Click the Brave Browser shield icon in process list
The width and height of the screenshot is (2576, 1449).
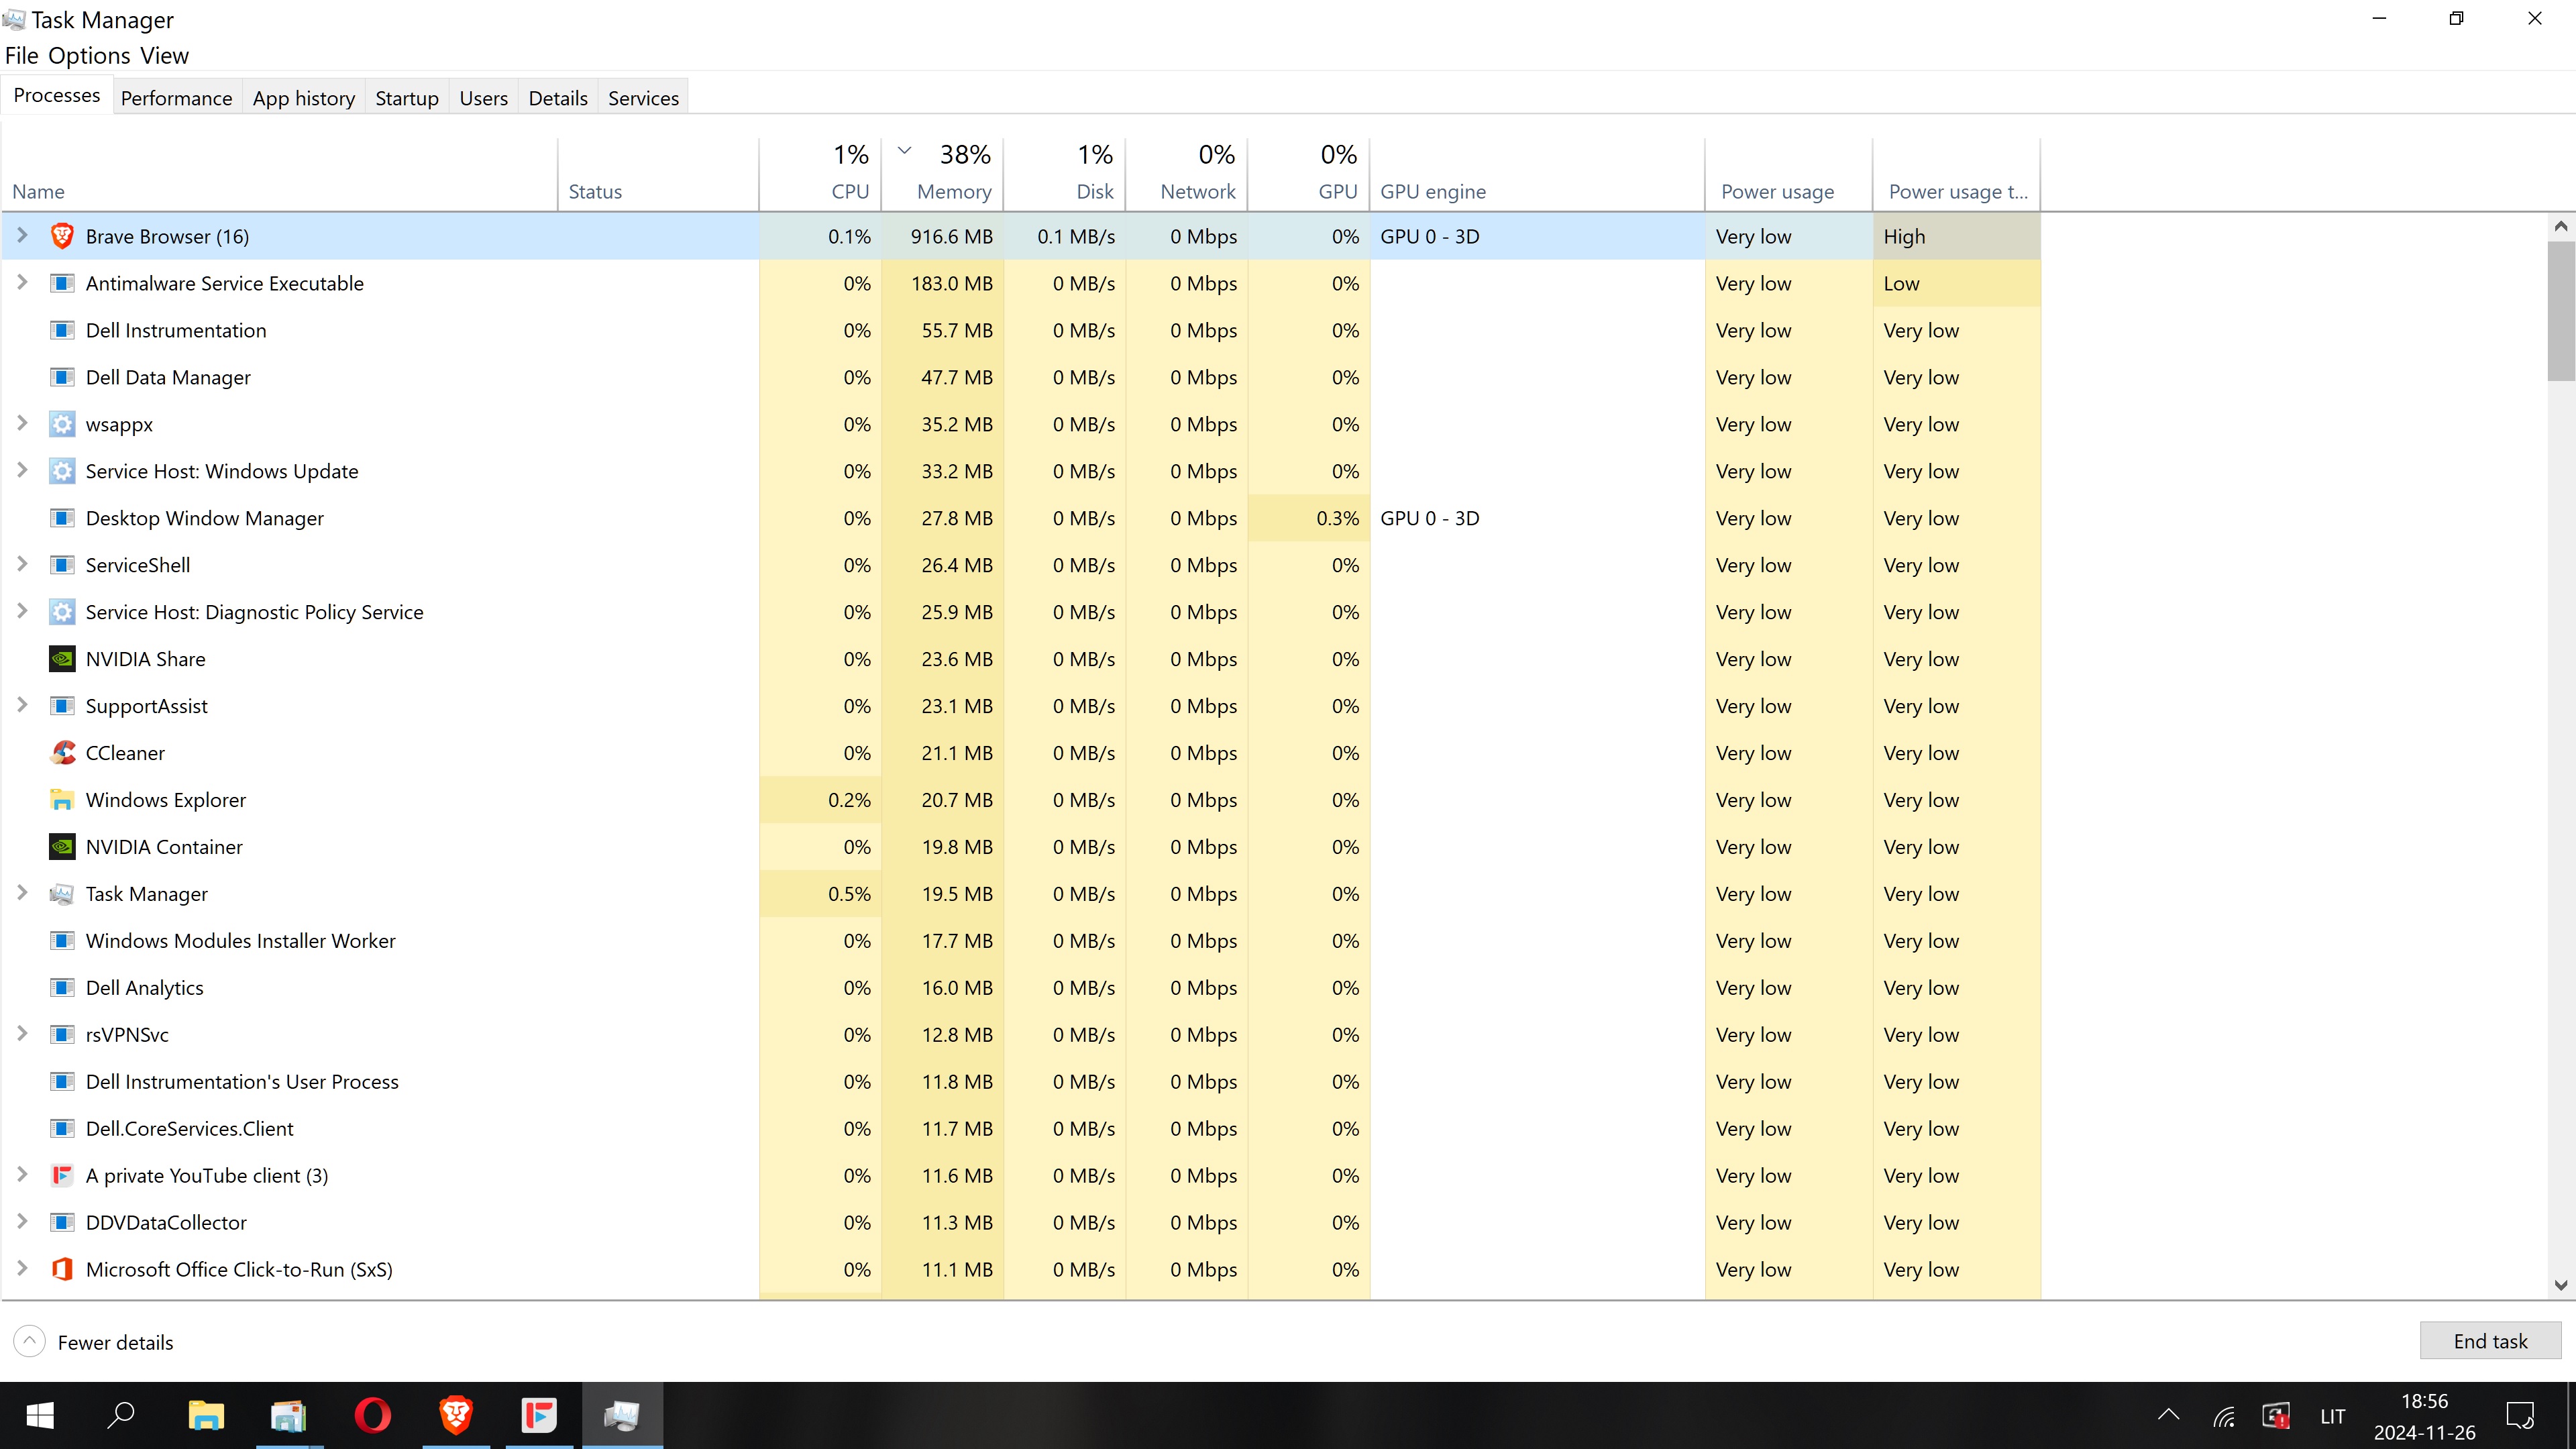click(x=62, y=236)
